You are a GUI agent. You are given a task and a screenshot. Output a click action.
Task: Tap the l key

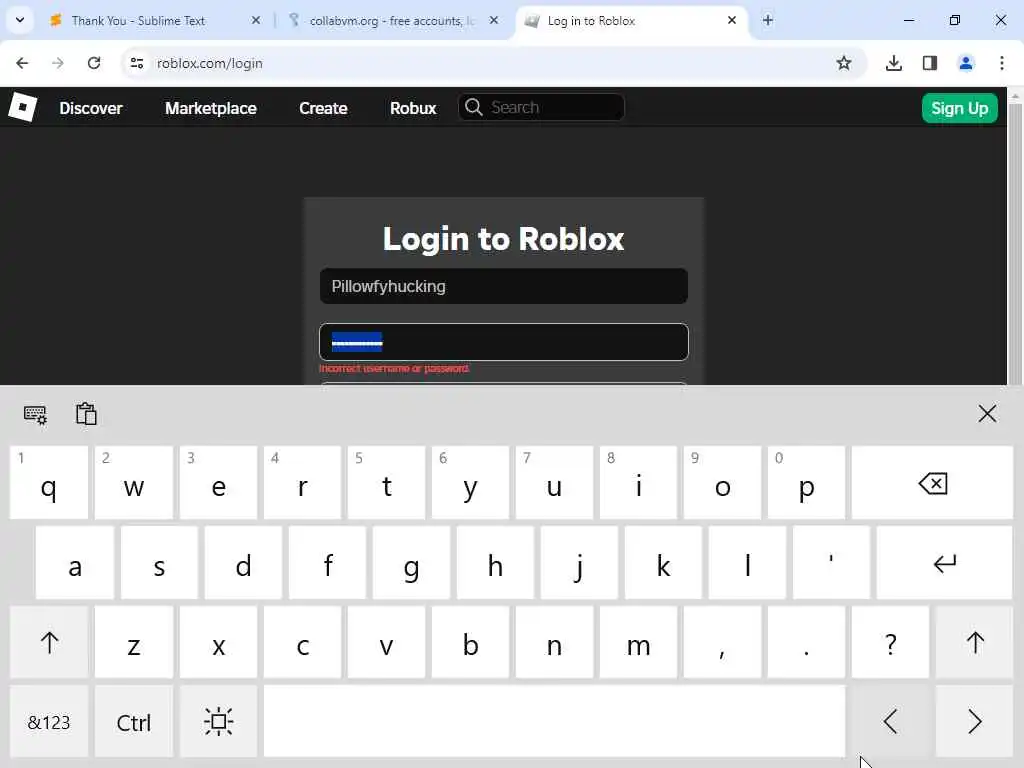(747, 562)
